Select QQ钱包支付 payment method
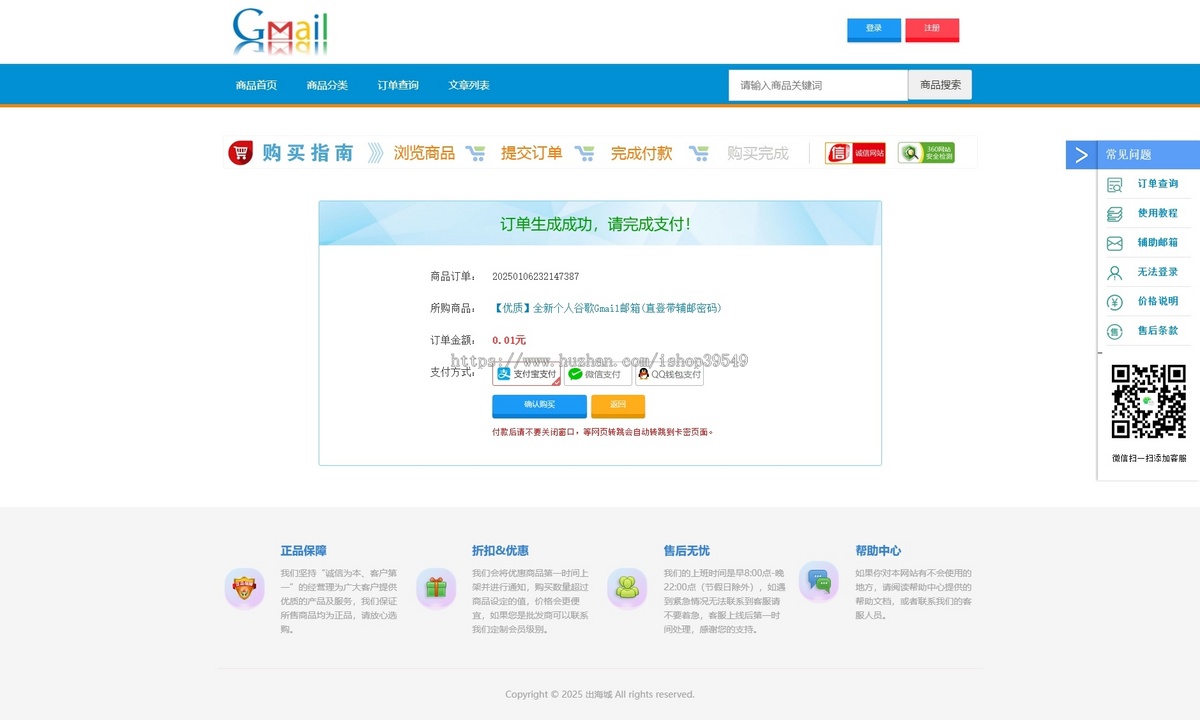1200x720 pixels. pyautogui.click(x=669, y=374)
